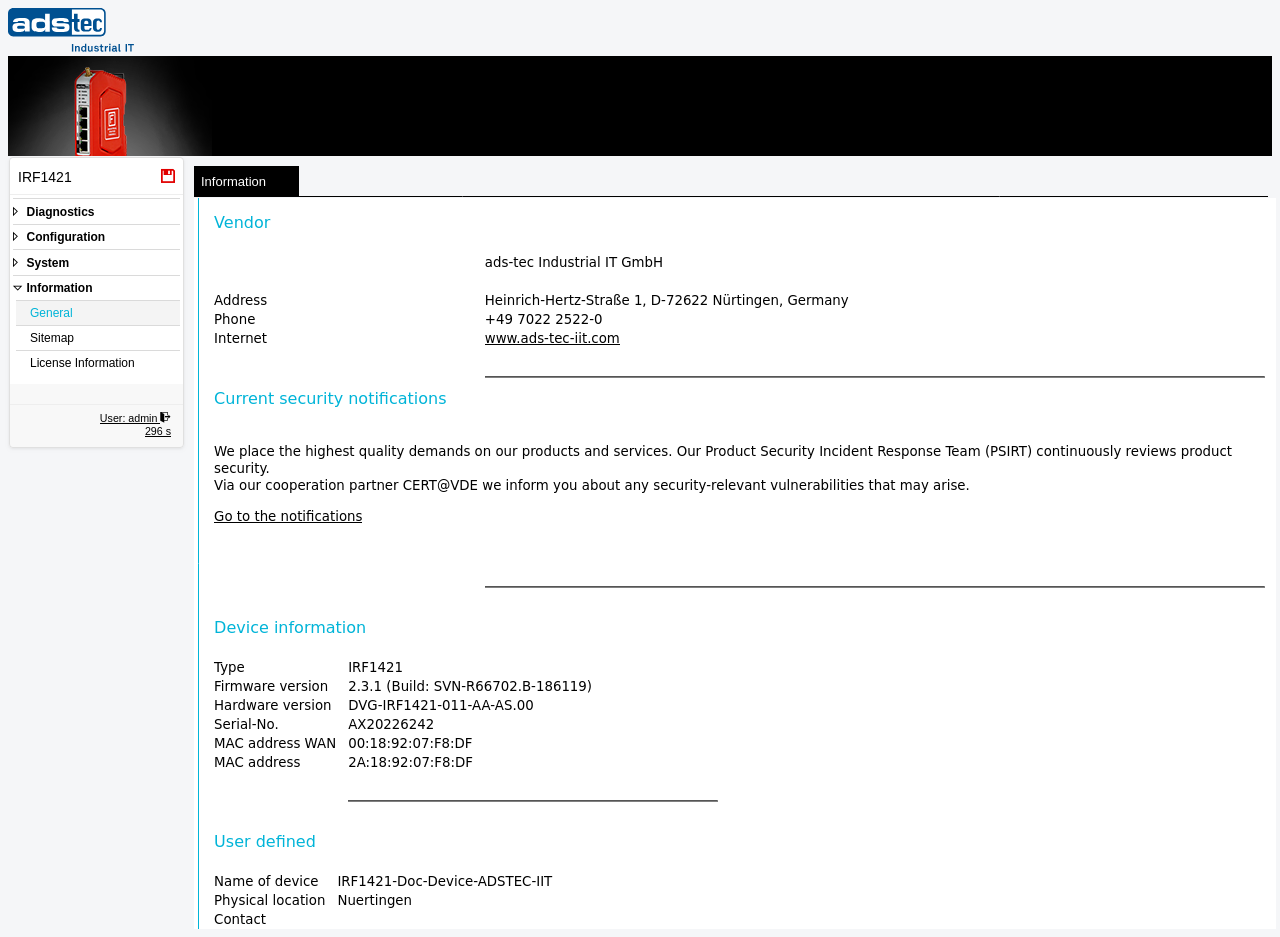1280x937 pixels.
Task: Click the Current security notifications heading
Action: (x=330, y=398)
